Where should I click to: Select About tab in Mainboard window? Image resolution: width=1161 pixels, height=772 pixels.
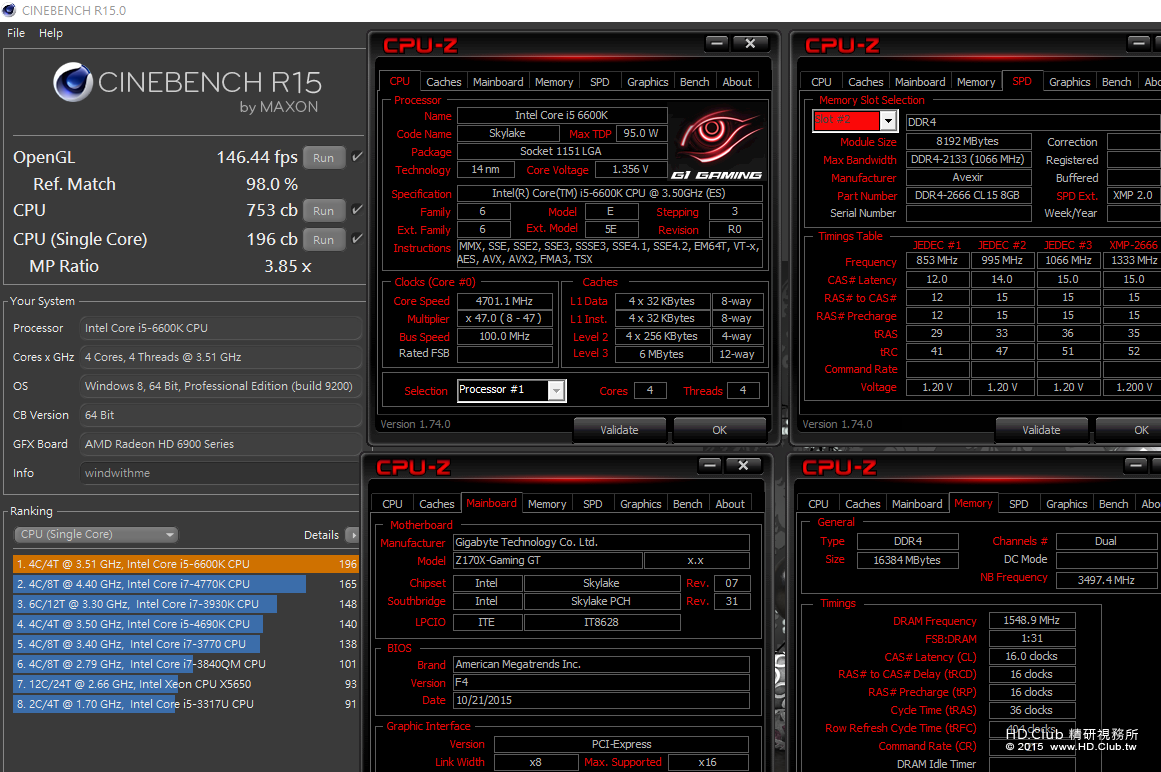coord(730,504)
